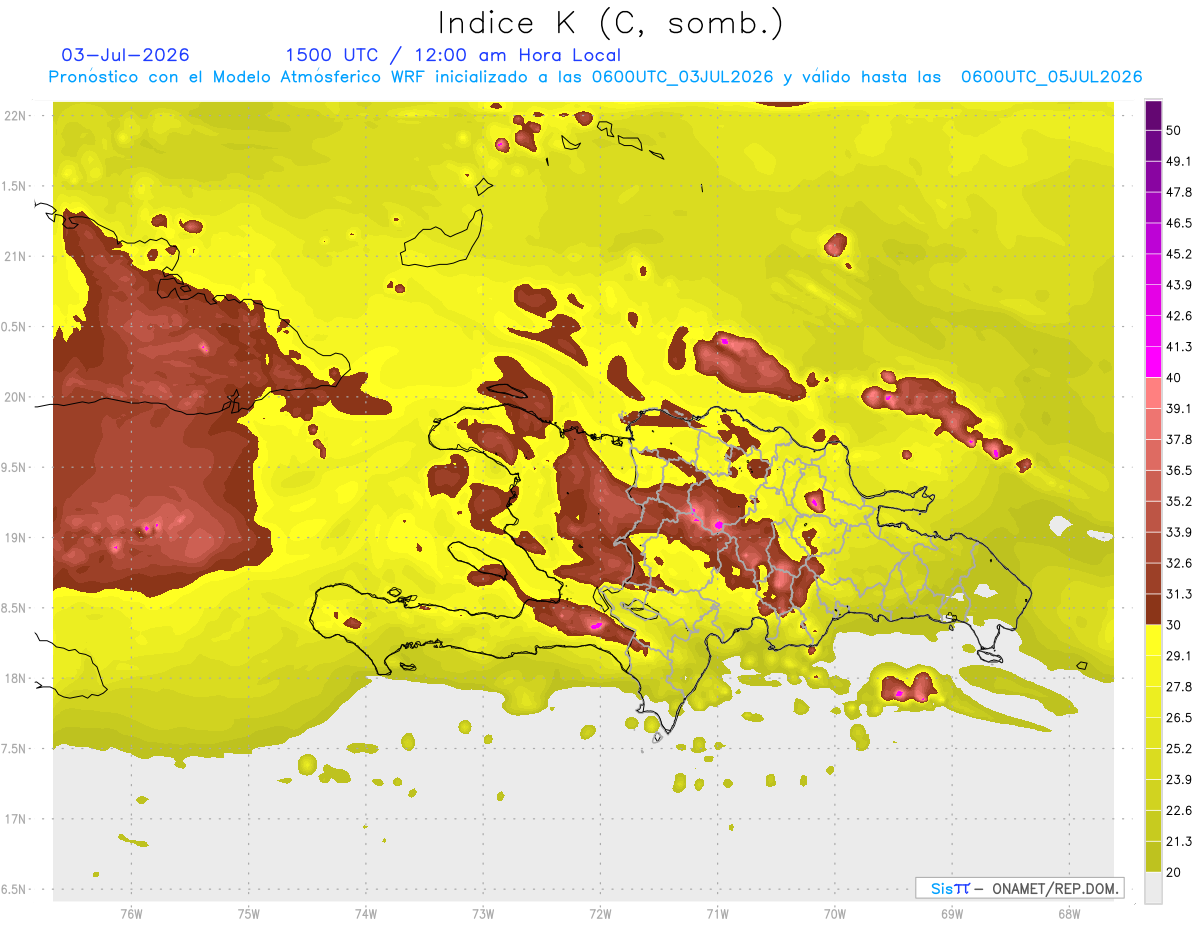Click the latitude axis label "17N"
The width and height of the screenshot is (1200, 927).
(x=17, y=819)
